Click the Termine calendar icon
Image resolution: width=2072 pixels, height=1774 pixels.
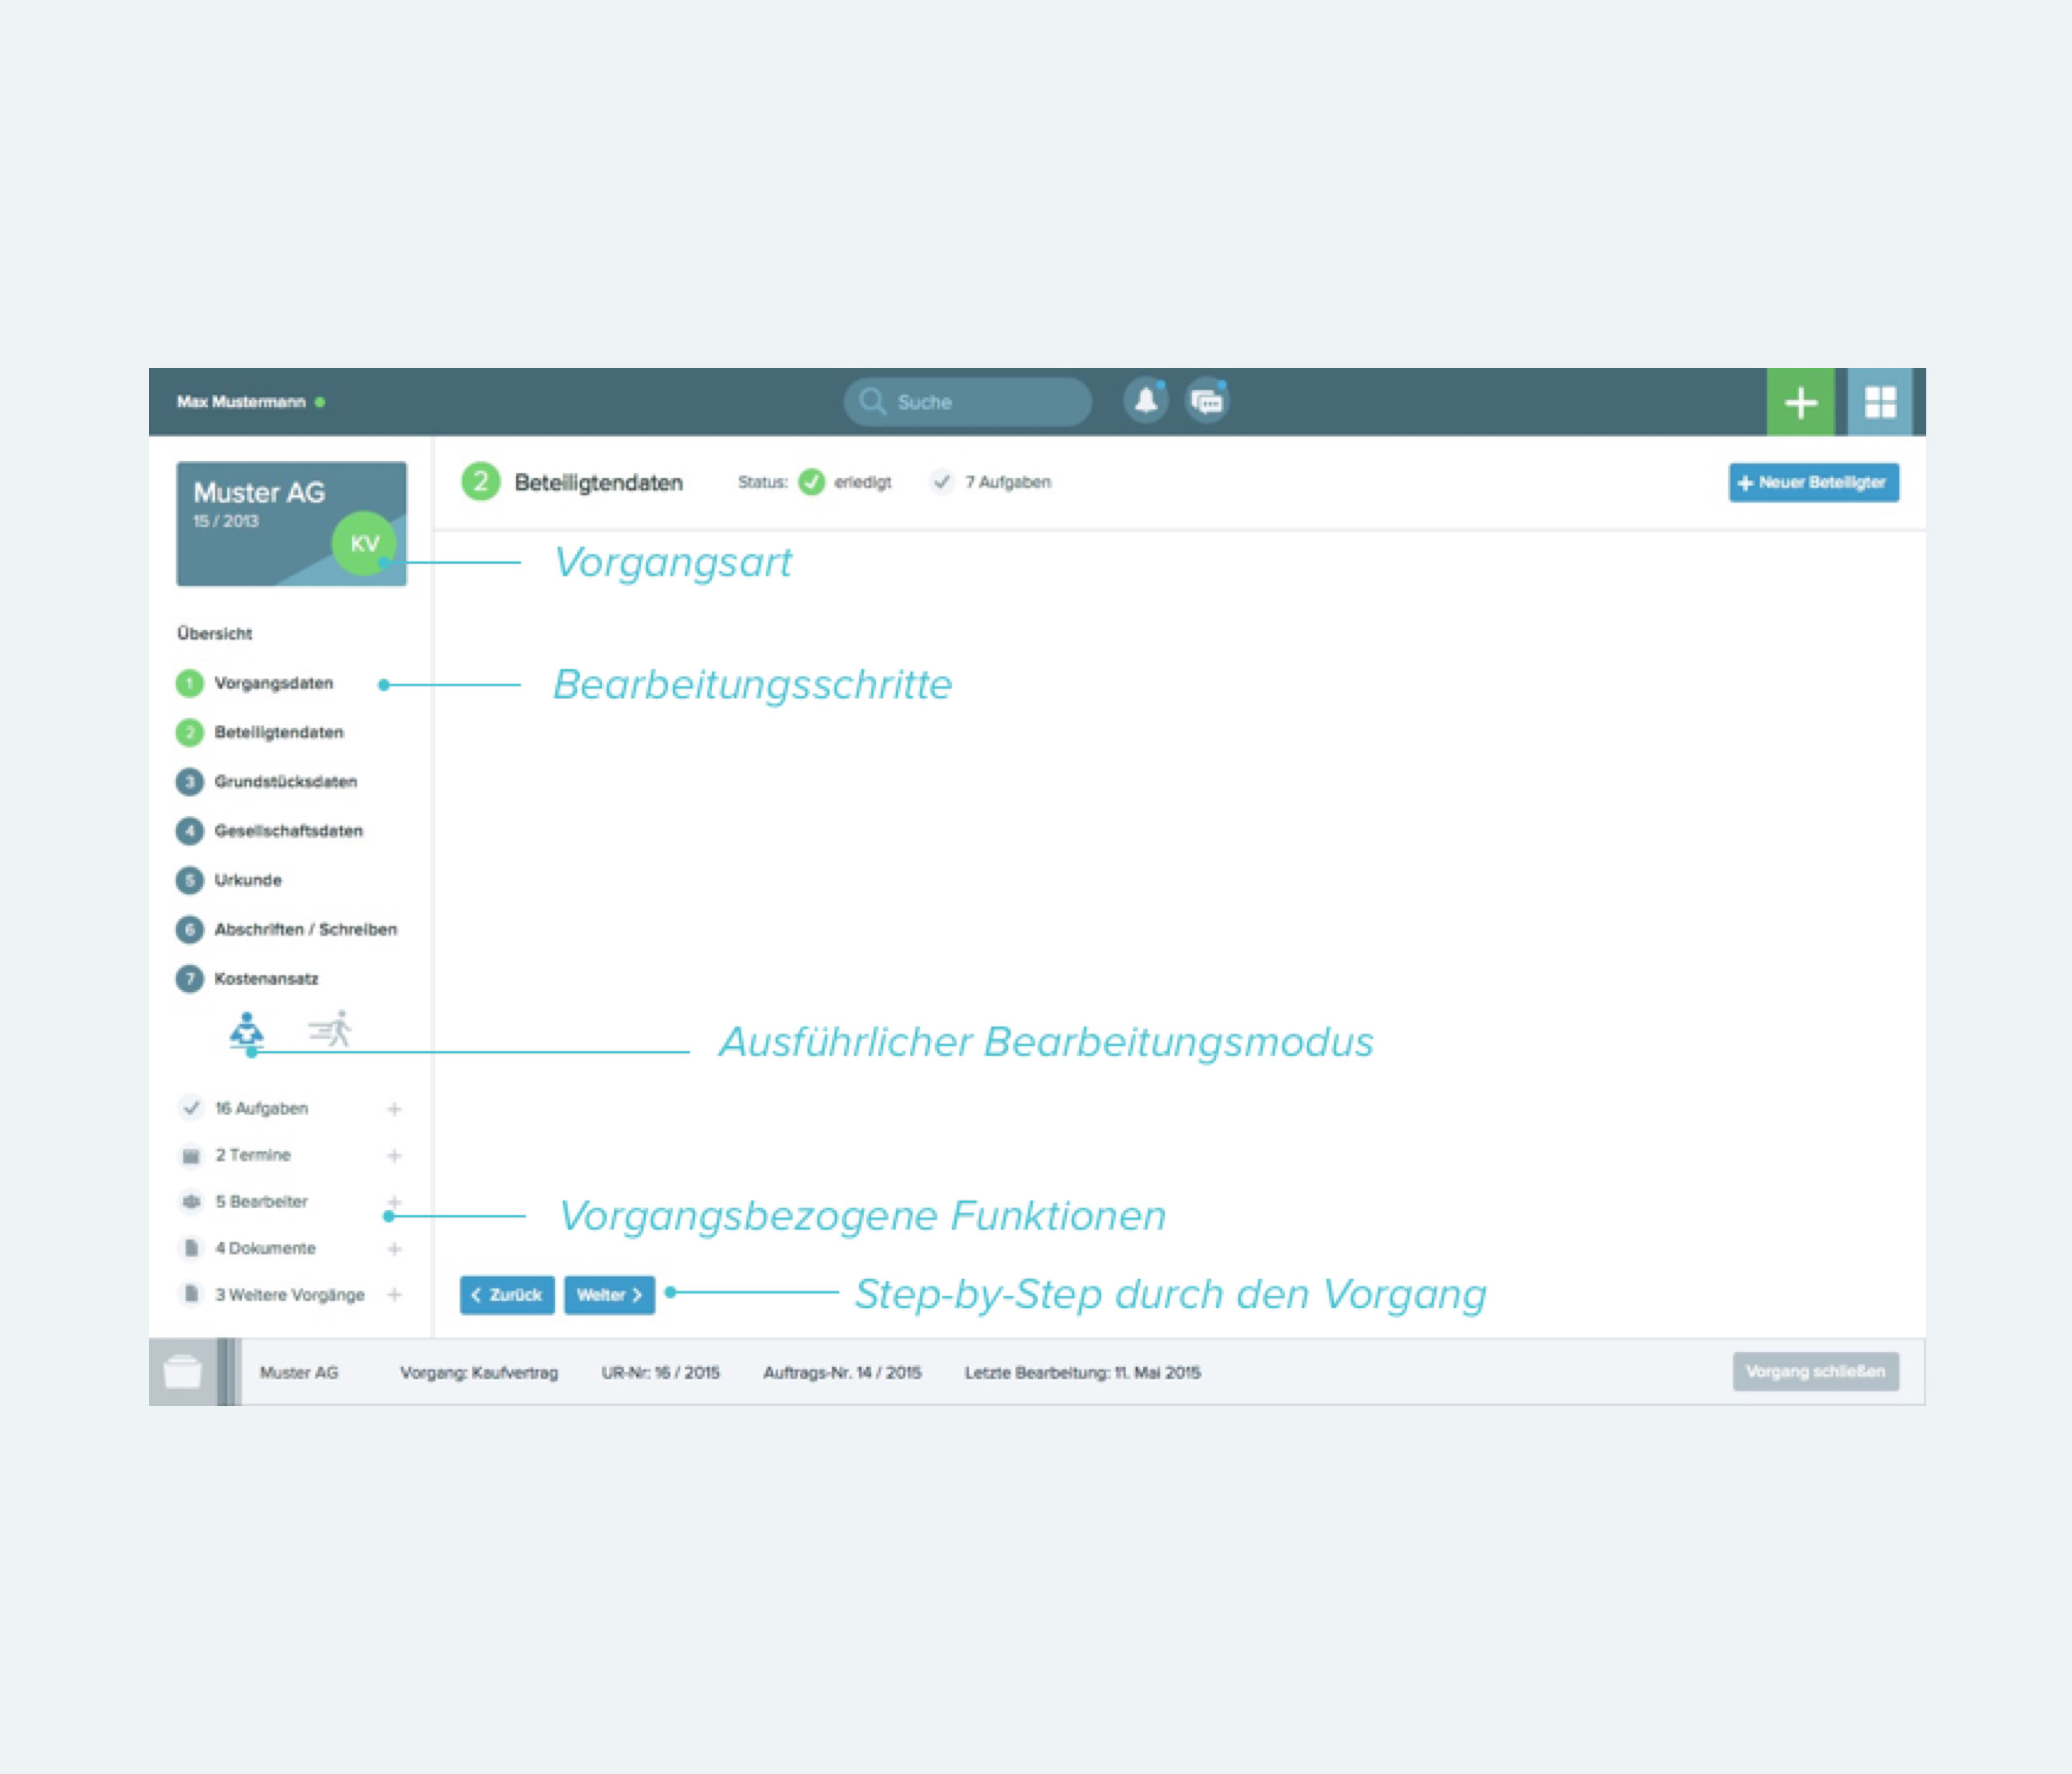click(191, 1155)
